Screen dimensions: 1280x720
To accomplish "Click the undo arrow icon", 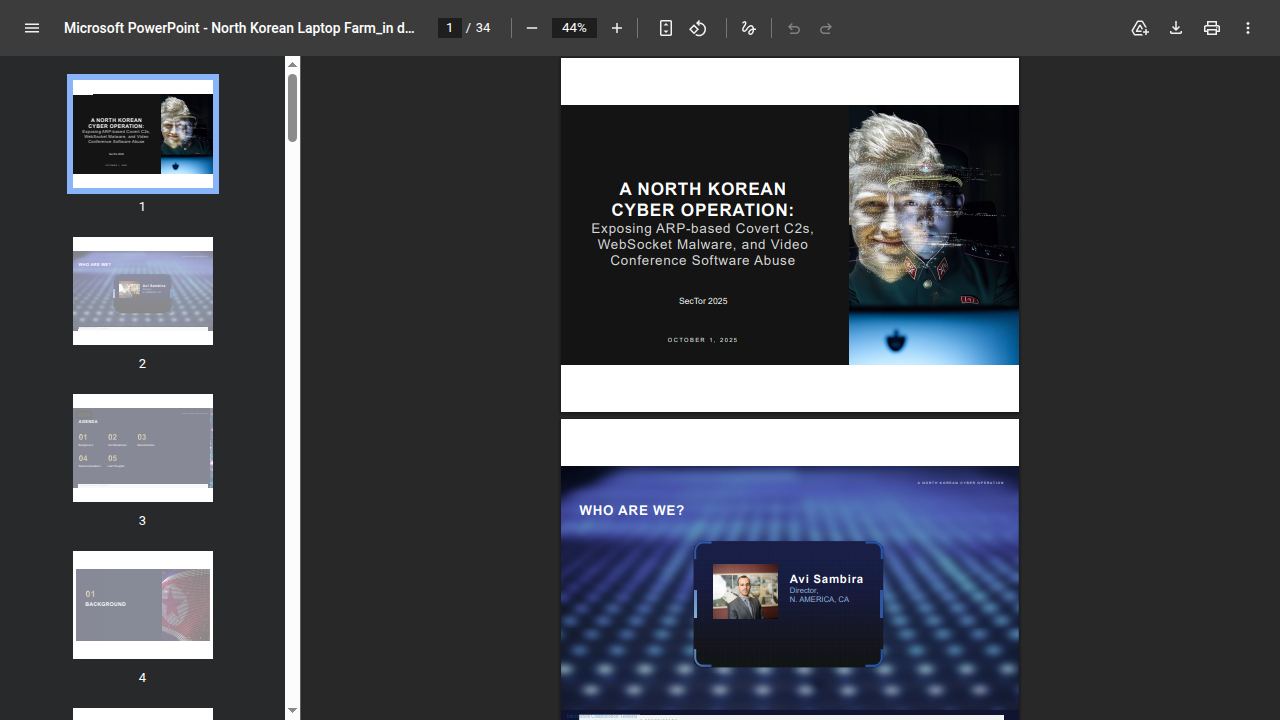I will [794, 28].
